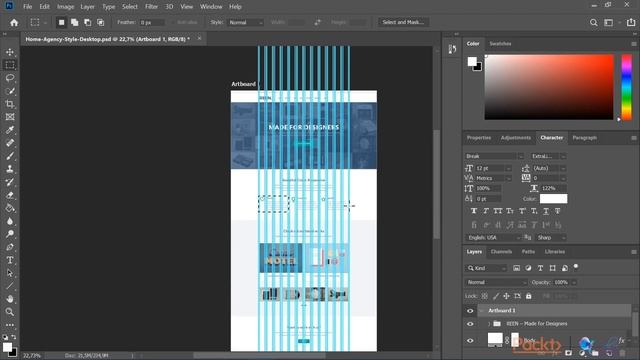Close the Home-Agency-Style-Desktop.psd document tab

(x=199, y=38)
